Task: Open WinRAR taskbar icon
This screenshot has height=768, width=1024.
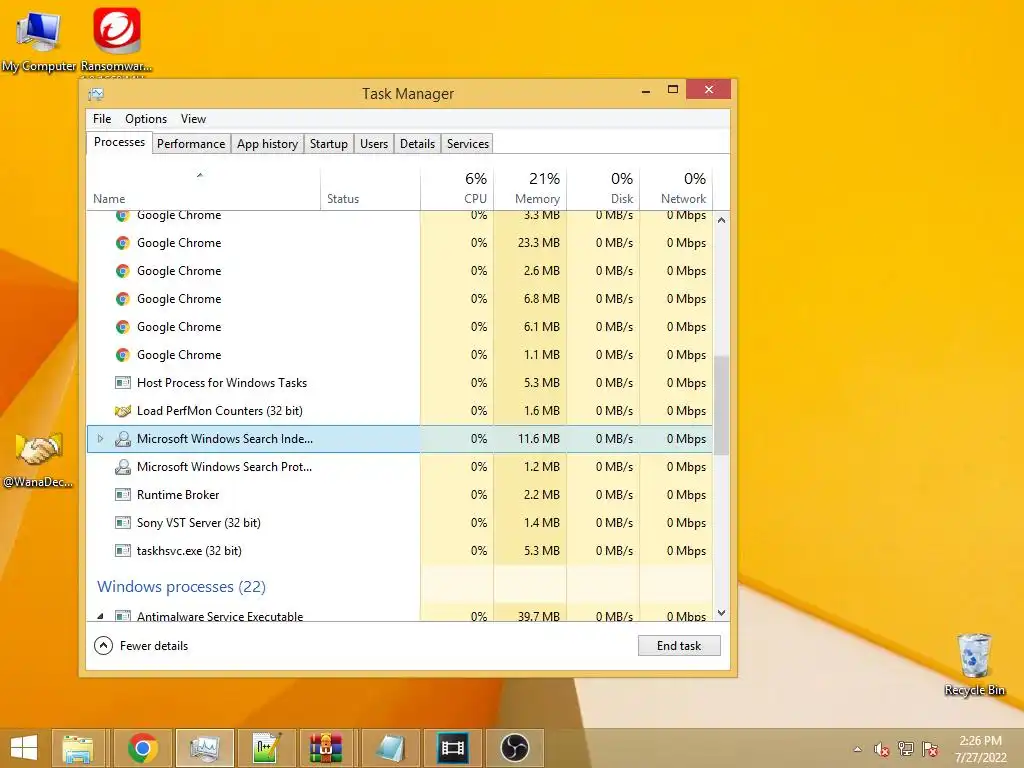Action: 327,748
